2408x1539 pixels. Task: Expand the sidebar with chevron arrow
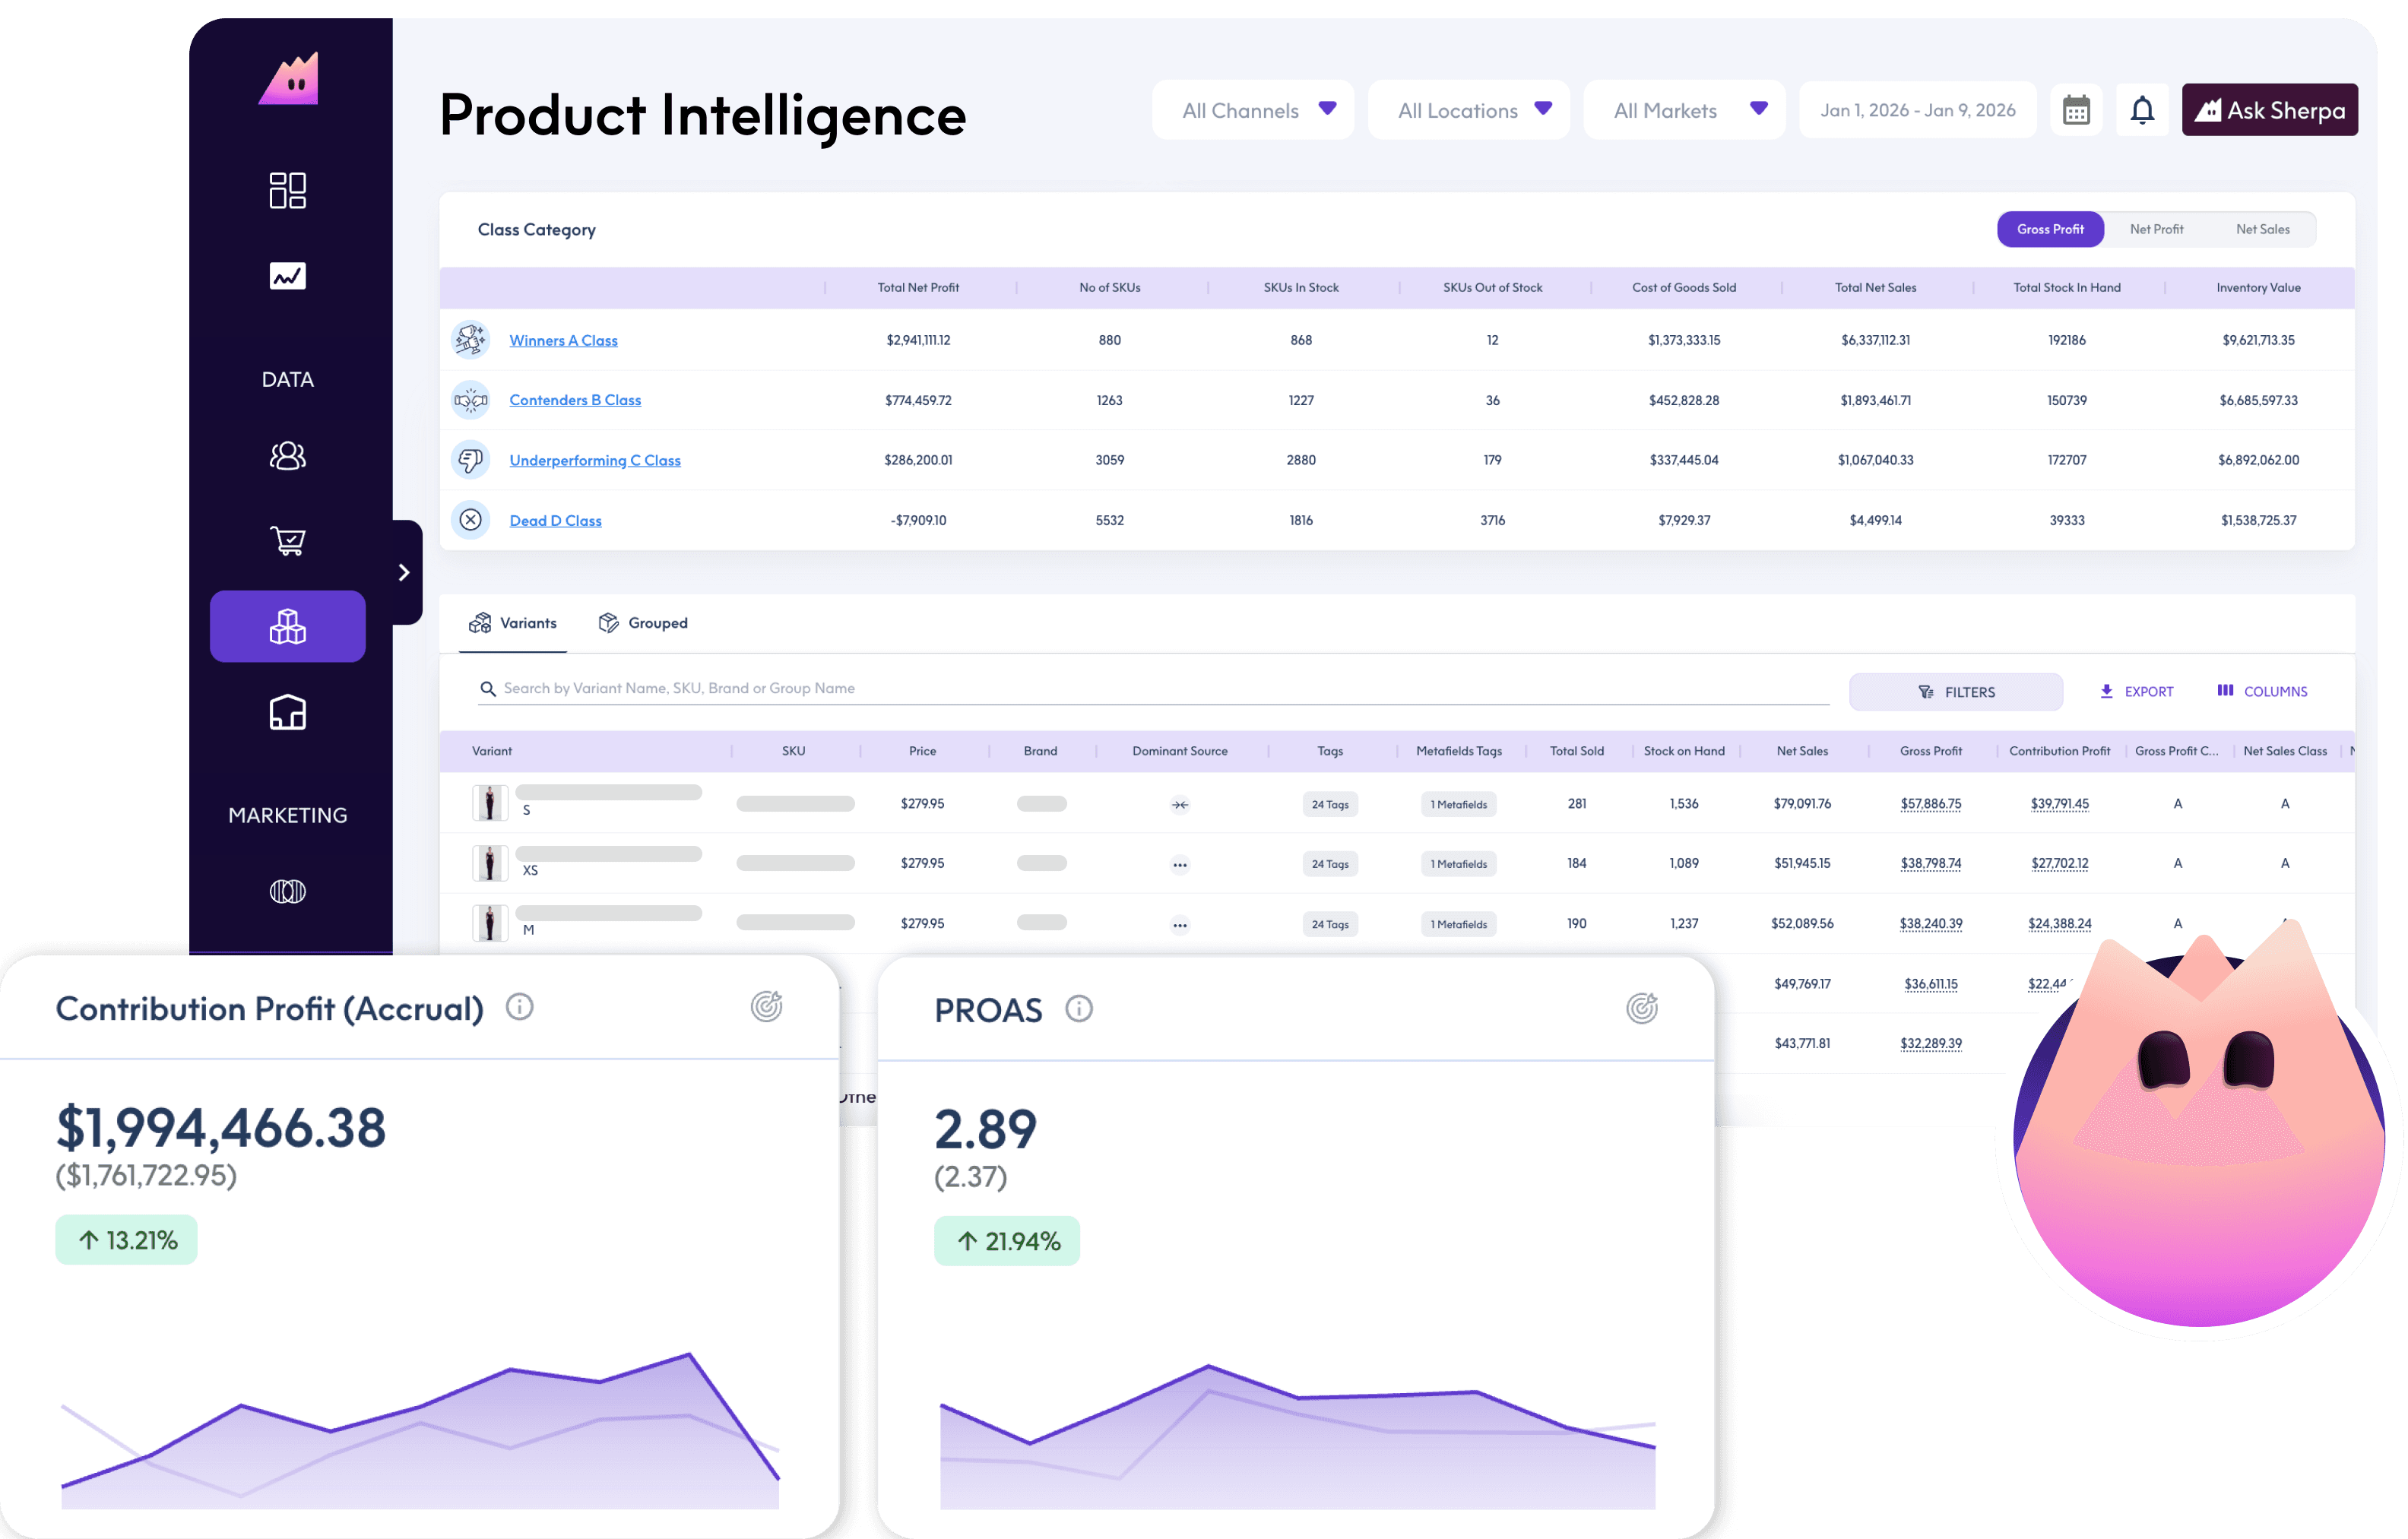(x=404, y=572)
